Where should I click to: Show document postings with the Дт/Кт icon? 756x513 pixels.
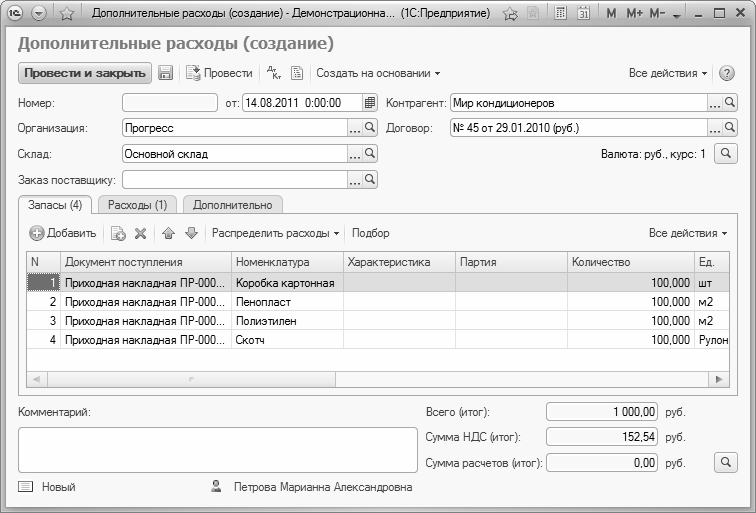pyautogui.click(x=274, y=73)
